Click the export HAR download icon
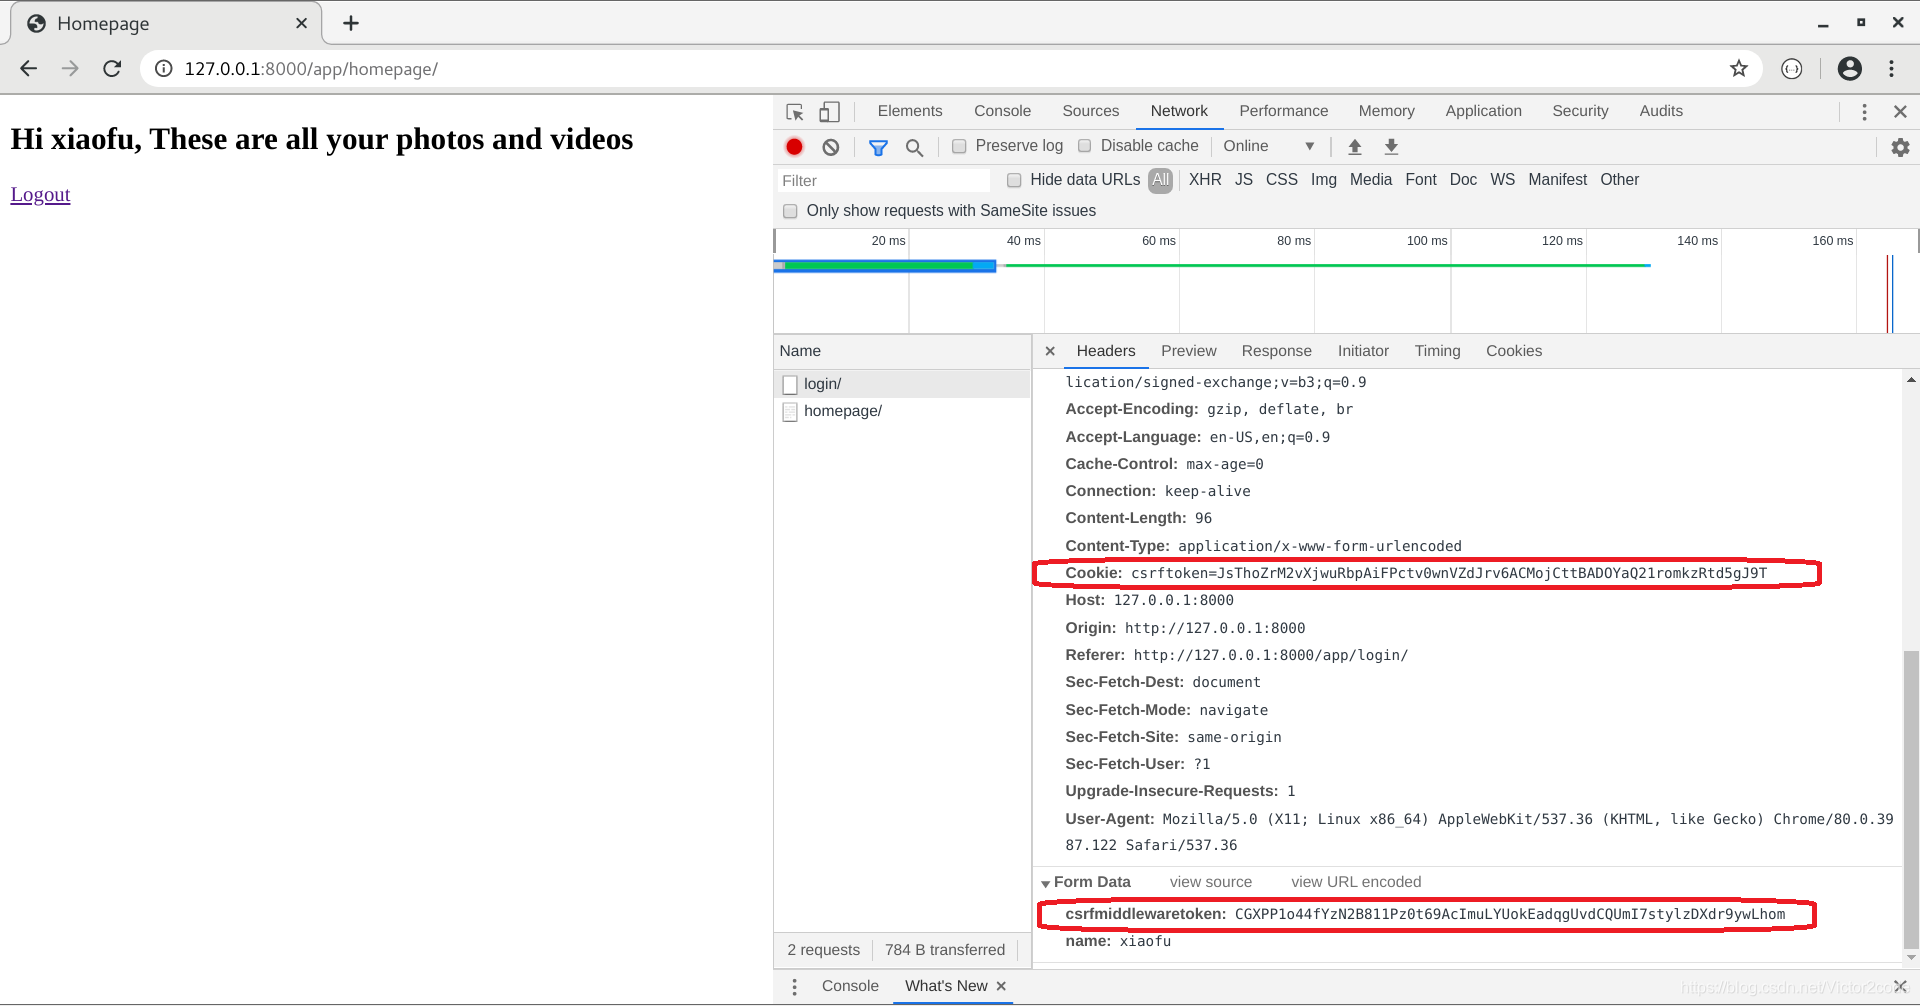 [x=1391, y=146]
